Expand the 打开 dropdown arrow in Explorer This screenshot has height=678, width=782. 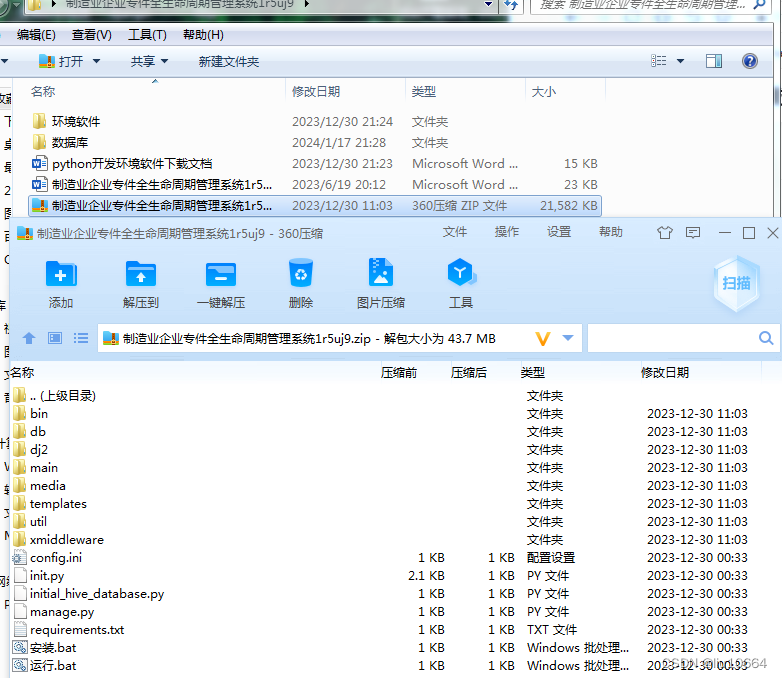[96, 61]
